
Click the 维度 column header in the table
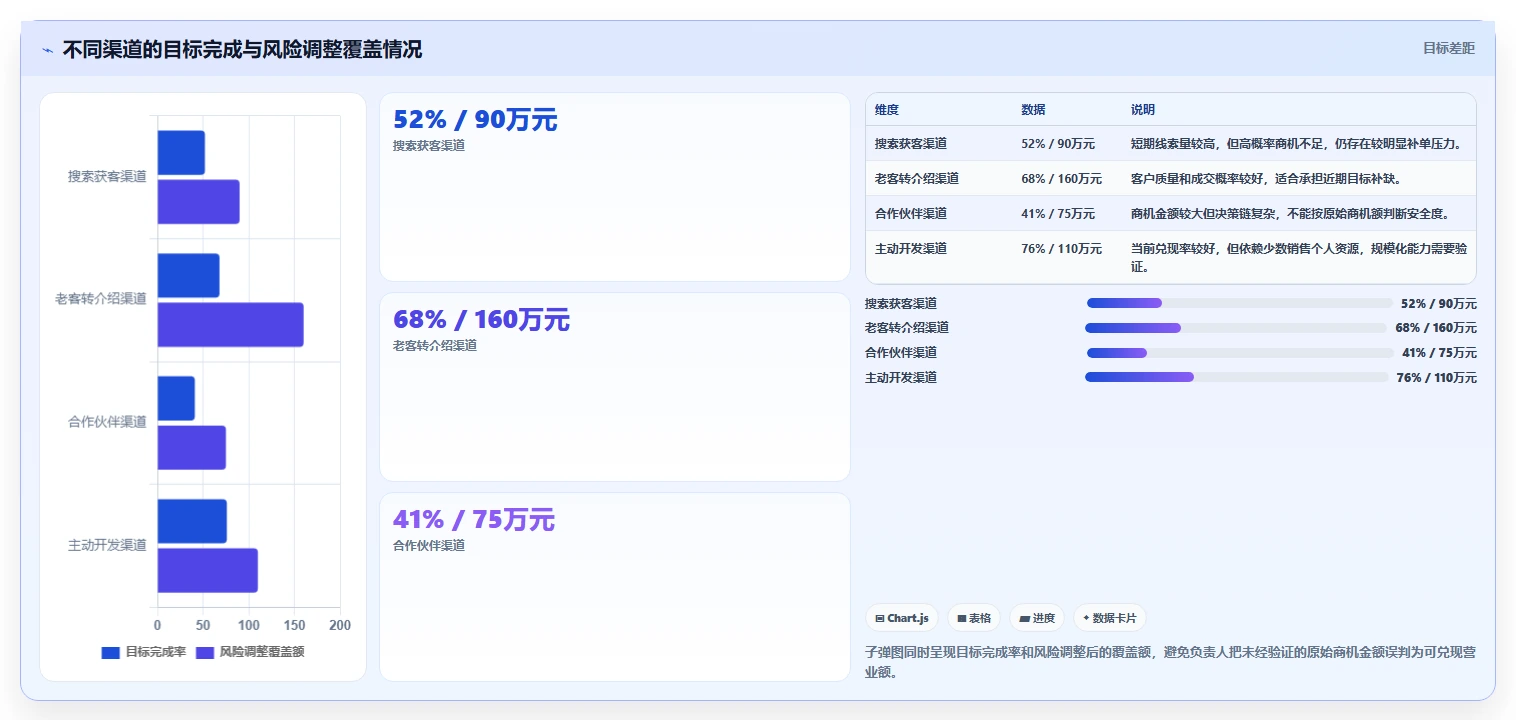point(887,110)
